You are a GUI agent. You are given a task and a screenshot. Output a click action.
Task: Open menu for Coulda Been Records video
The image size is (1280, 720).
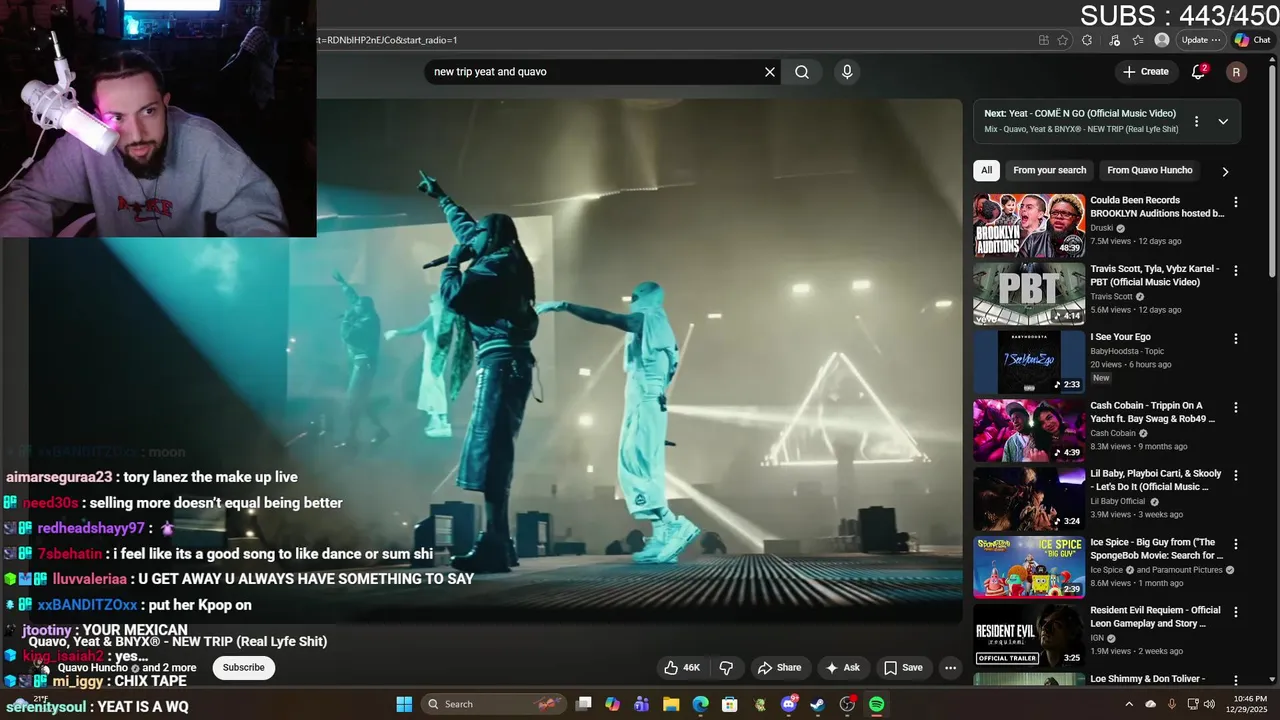pos(1236,202)
